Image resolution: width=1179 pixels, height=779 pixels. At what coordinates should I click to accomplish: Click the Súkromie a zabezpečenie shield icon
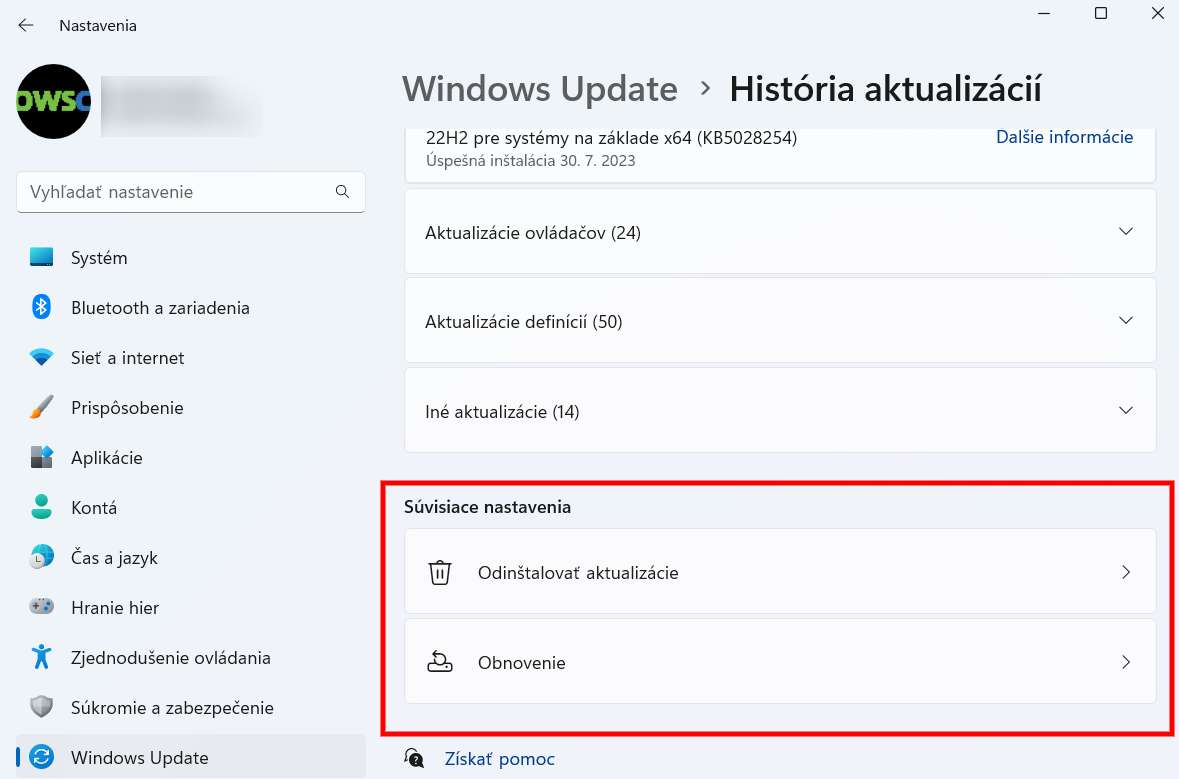click(x=41, y=707)
